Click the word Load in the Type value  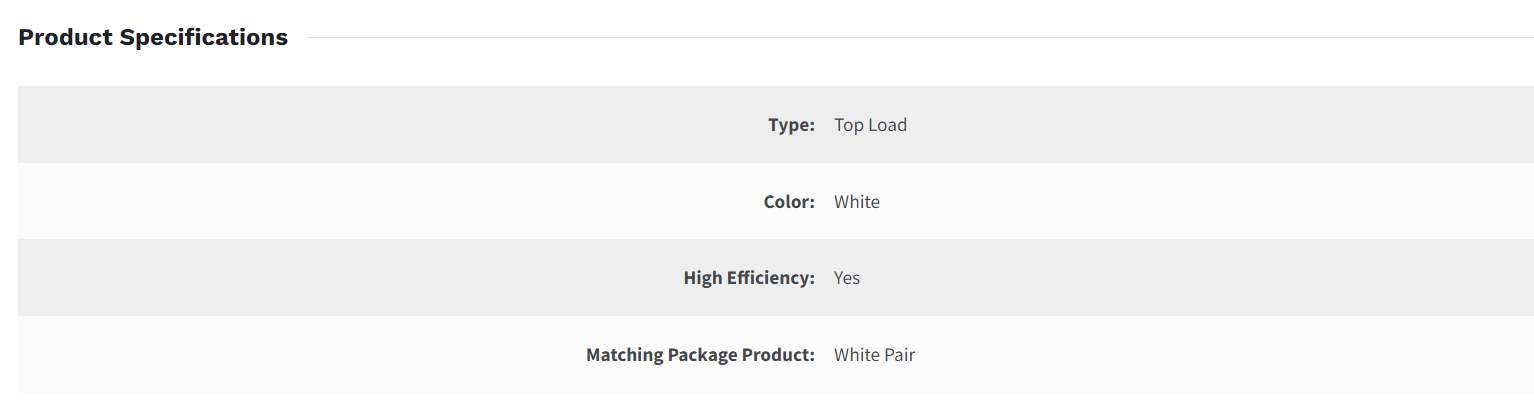[887, 125]
